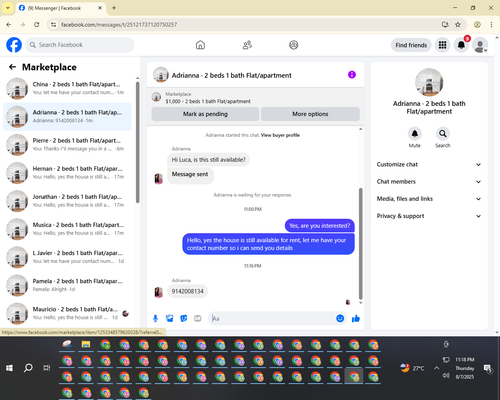Mute this chat with the bell icon
500x400 pixels.
tap(415, 134)
